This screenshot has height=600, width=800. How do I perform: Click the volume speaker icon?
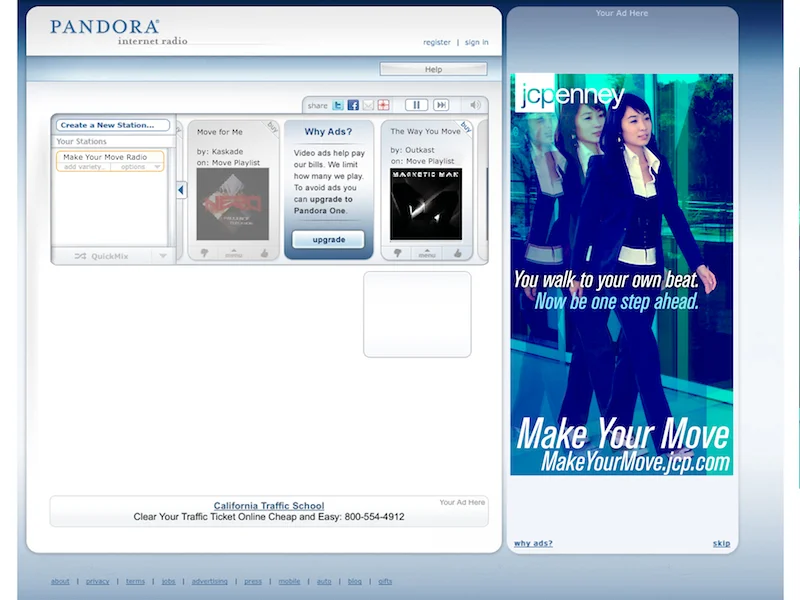[x=474, y=103]
